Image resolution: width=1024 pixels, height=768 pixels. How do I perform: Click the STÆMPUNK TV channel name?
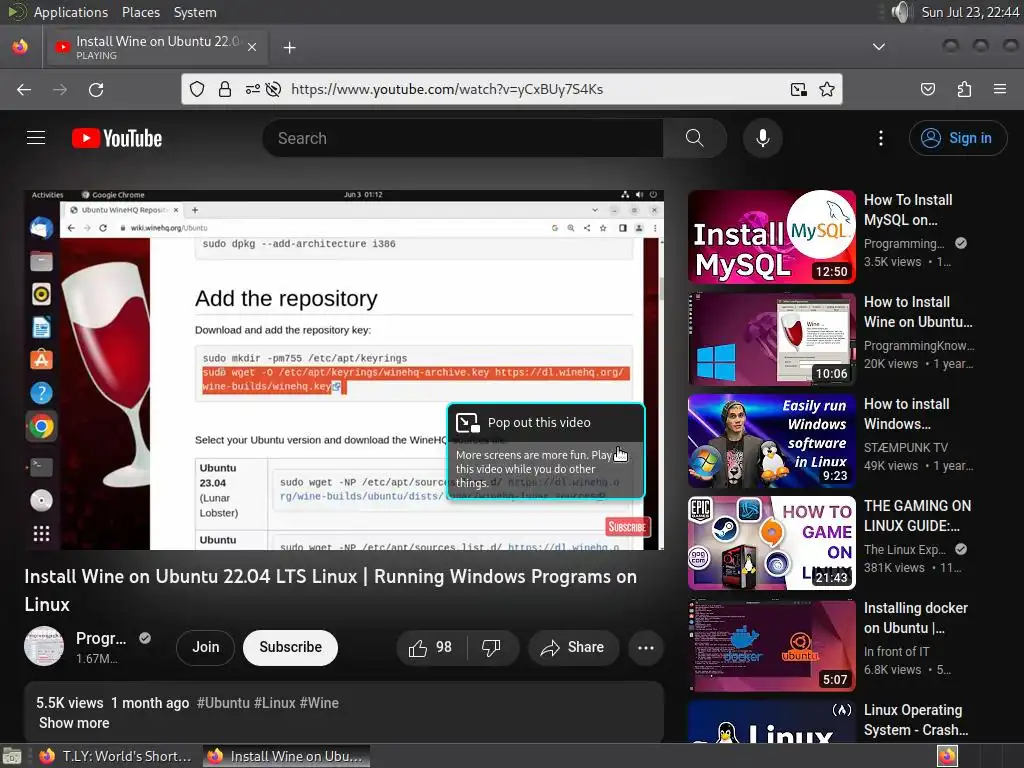906,447
